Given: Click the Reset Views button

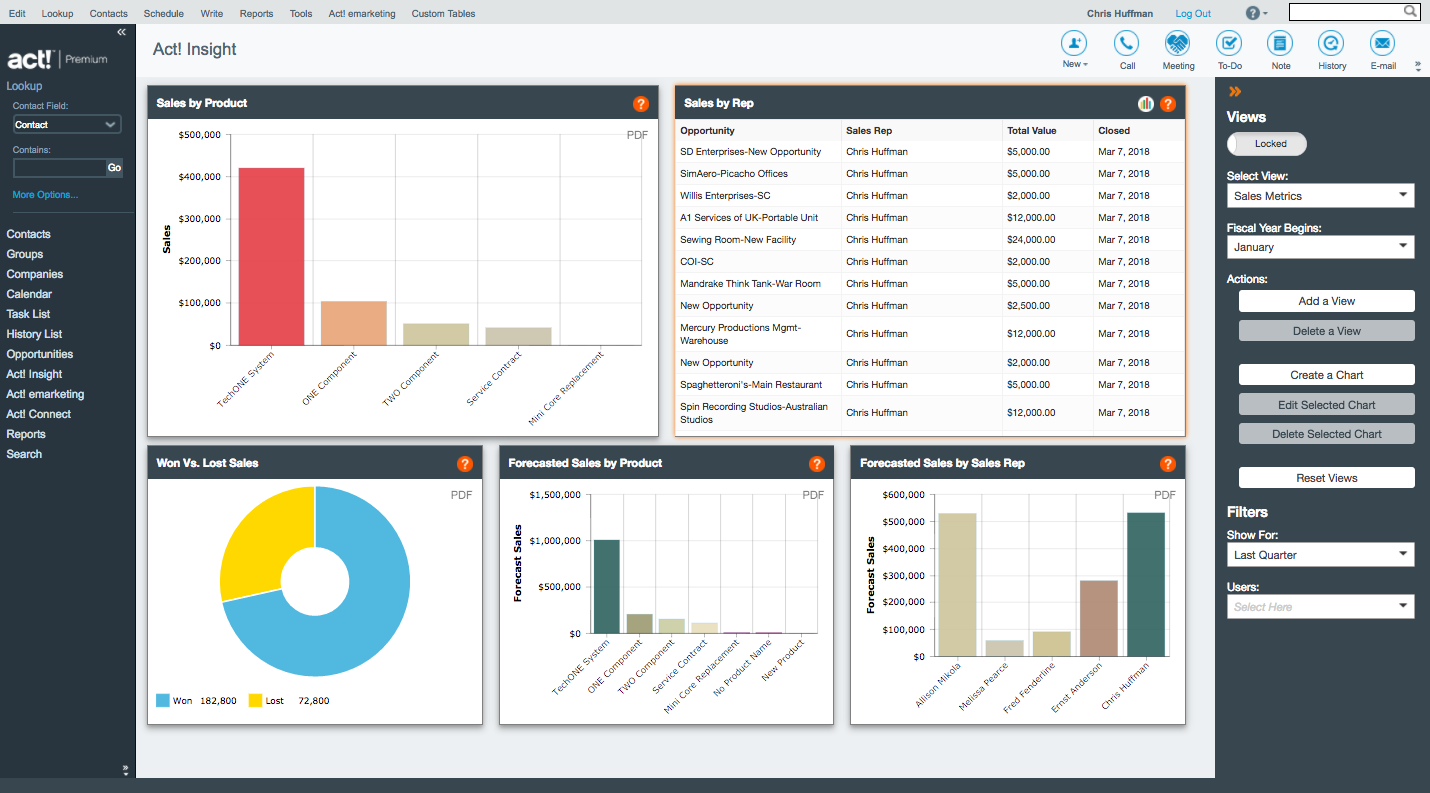Looking at the screenshot, I should (x=1327, y=478).
